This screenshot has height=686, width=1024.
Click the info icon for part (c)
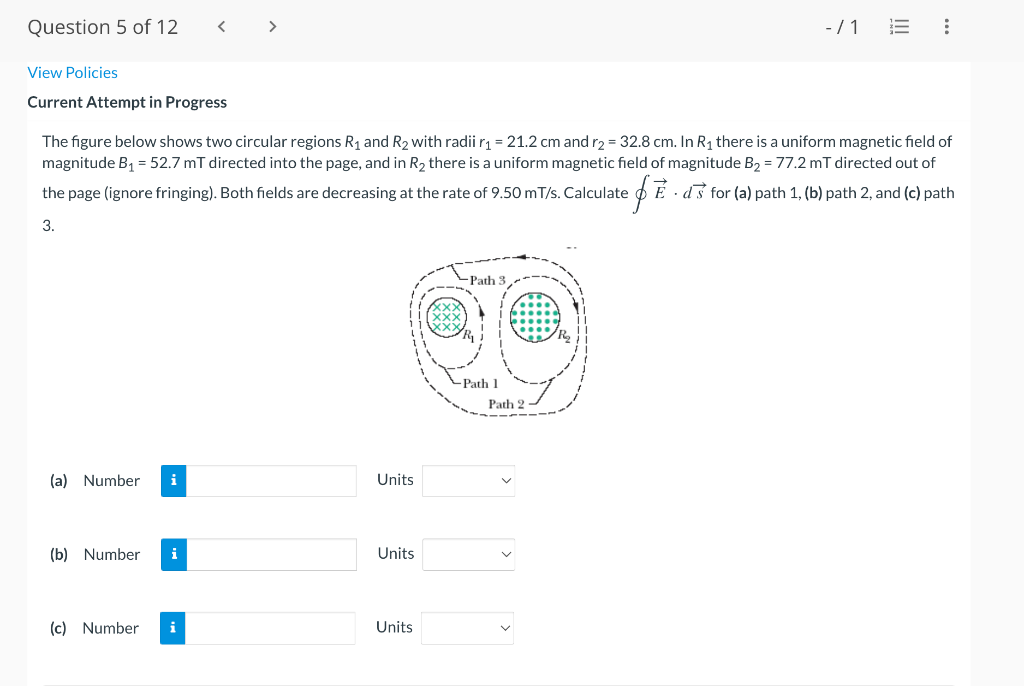[x=172, y=628]
